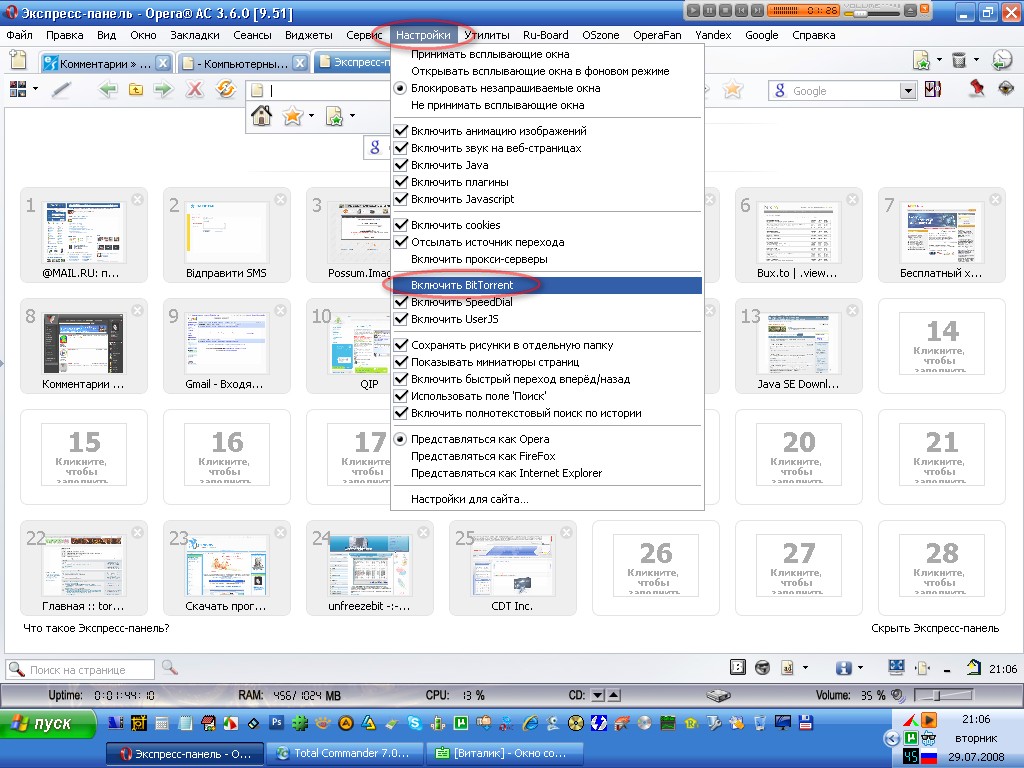Click the orange bookmarks star under the address bar
The width and height of the screenshot is (1024, 768).
(x=292, y=116)
